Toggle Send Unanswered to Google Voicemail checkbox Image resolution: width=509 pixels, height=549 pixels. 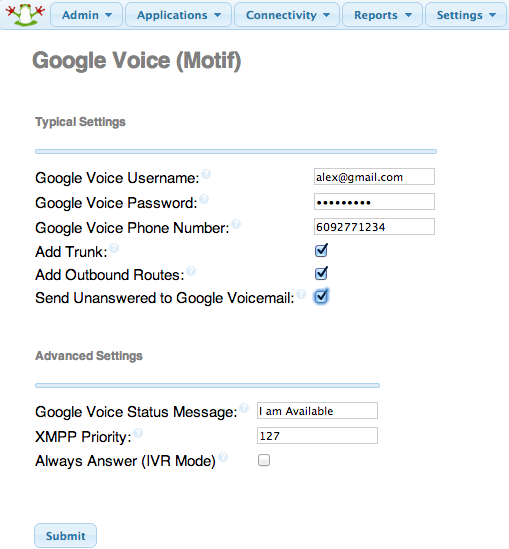pos(321,297)
